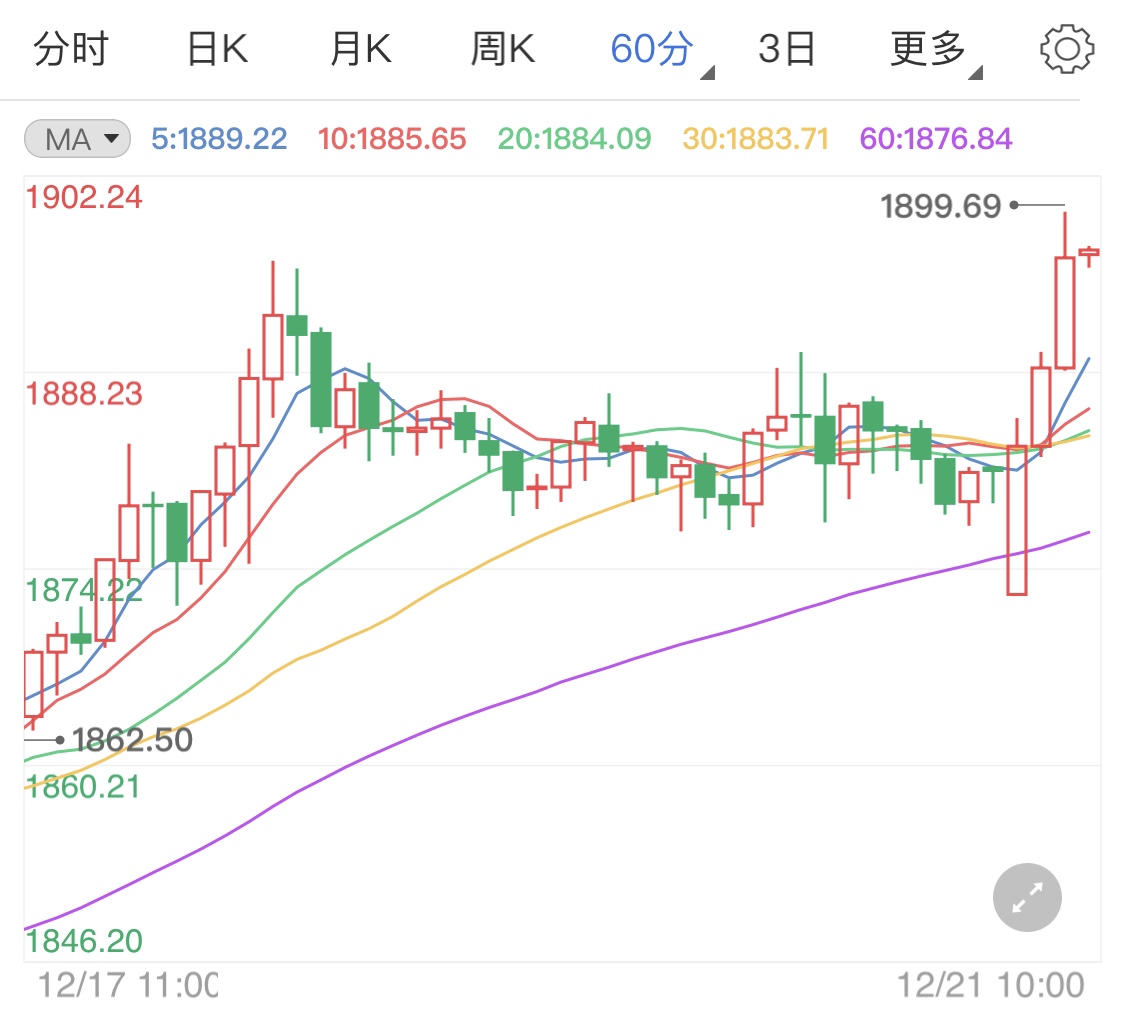Expand chart to fullscreen with arrows button
The height and width of the screenshot is (1012, 1125).
click(1027, 897)
